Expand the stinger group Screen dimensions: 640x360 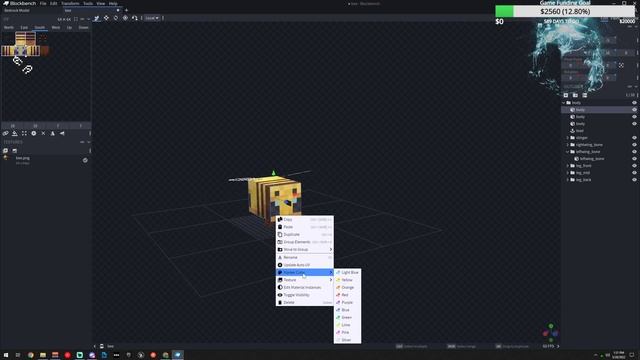coord(568,138)
